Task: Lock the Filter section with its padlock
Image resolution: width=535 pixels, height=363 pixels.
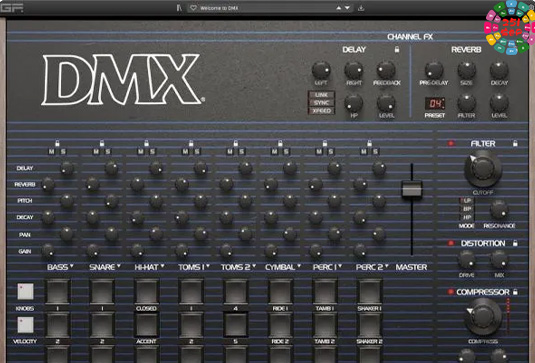Action: [515, 144]
